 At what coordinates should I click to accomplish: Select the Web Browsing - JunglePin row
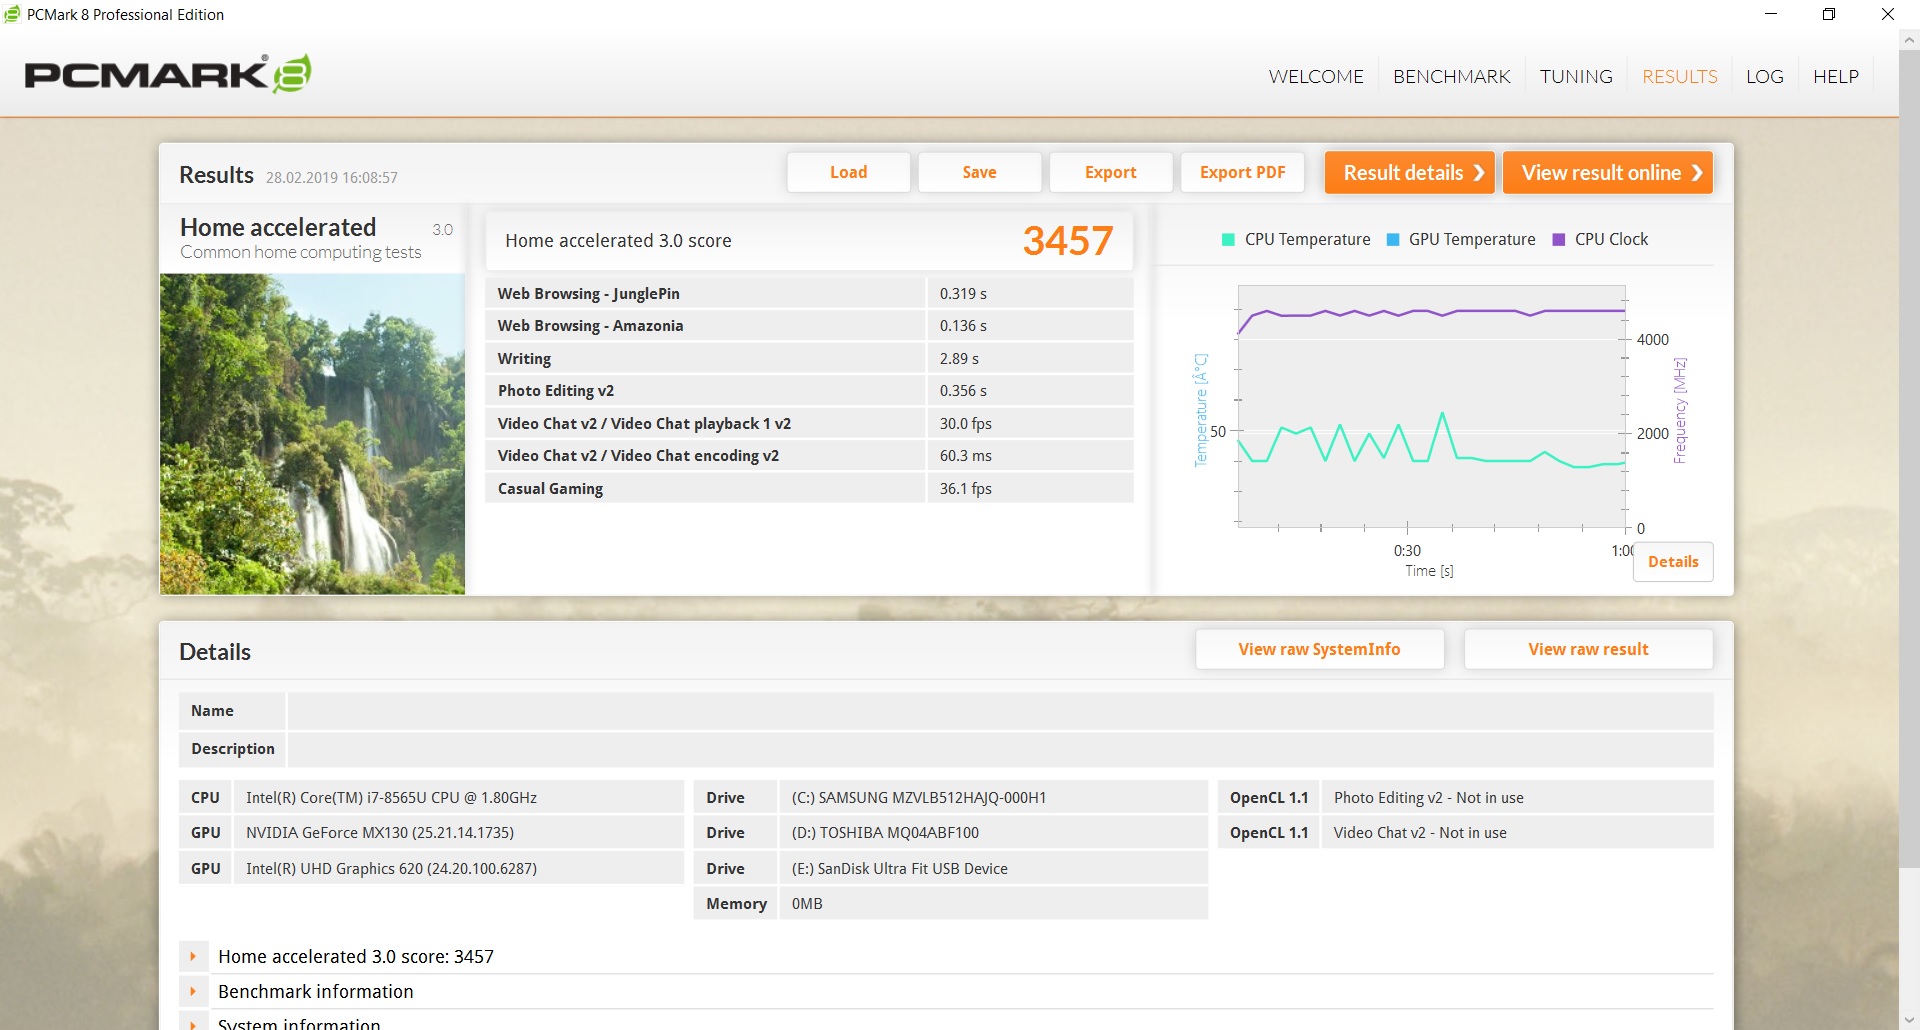tap(809, 293)
